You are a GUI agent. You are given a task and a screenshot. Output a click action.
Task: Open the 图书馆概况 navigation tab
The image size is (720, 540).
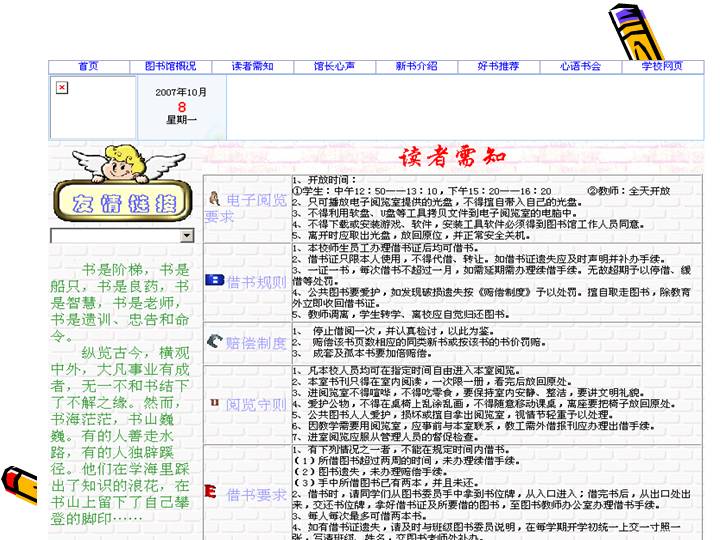(171, 66)
